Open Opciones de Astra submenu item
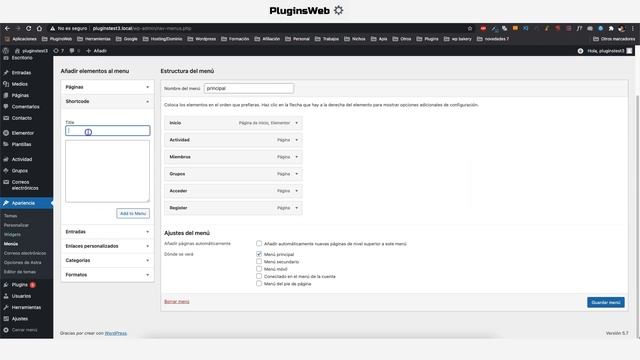Screen dimensions: 640x360 coord(22,263)
